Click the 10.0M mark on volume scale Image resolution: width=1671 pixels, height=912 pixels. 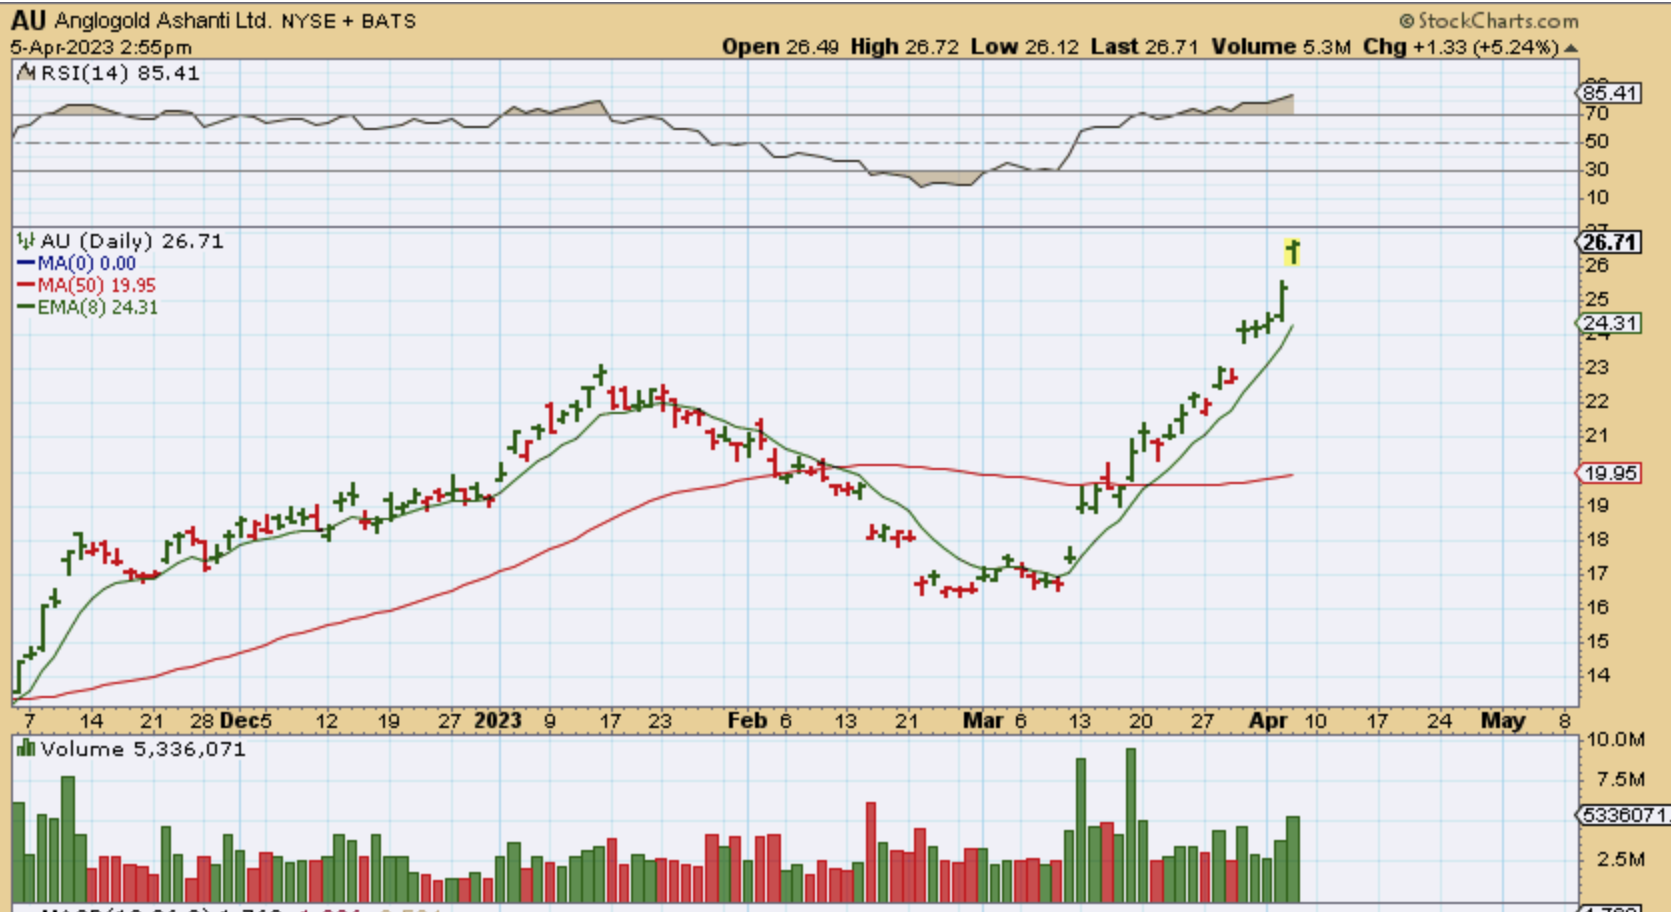pyautogui.click(x=1616, y=740)
